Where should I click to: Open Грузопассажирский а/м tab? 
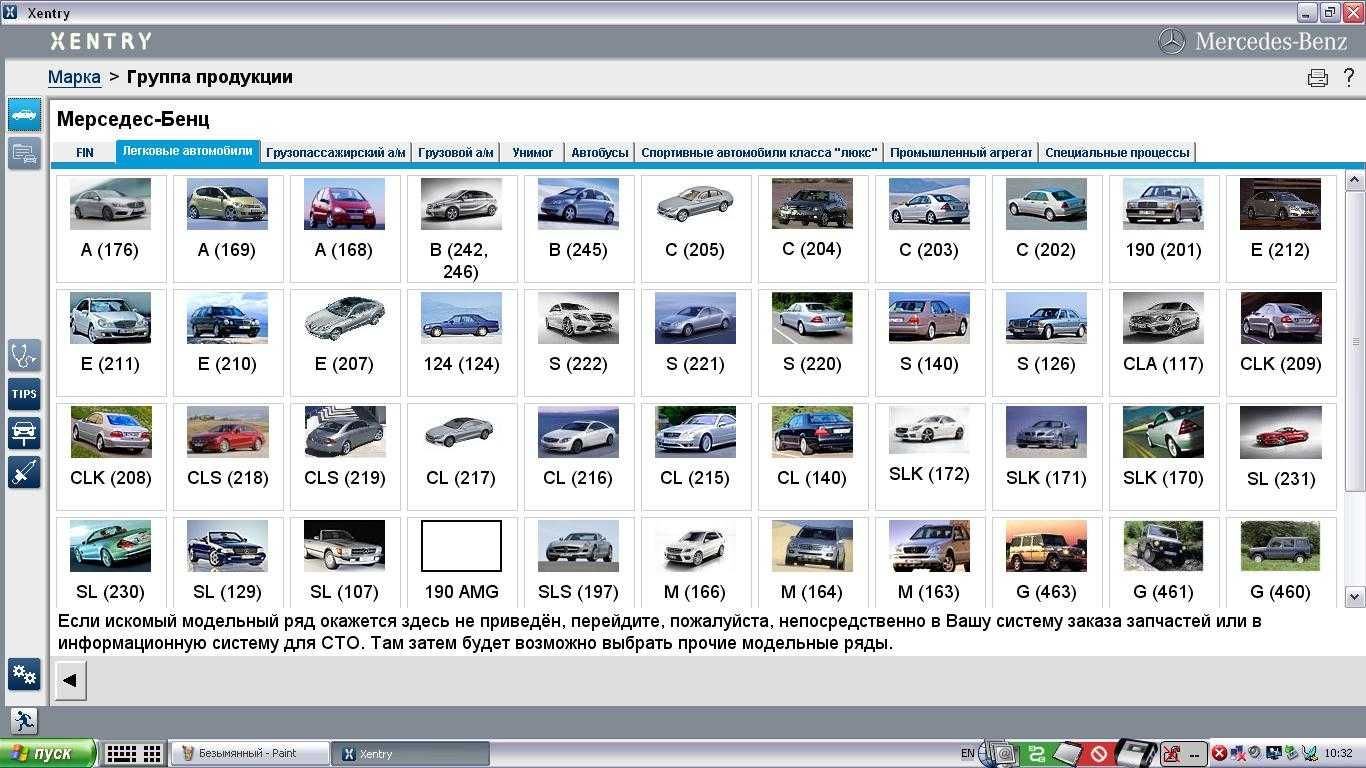point(336,152)
